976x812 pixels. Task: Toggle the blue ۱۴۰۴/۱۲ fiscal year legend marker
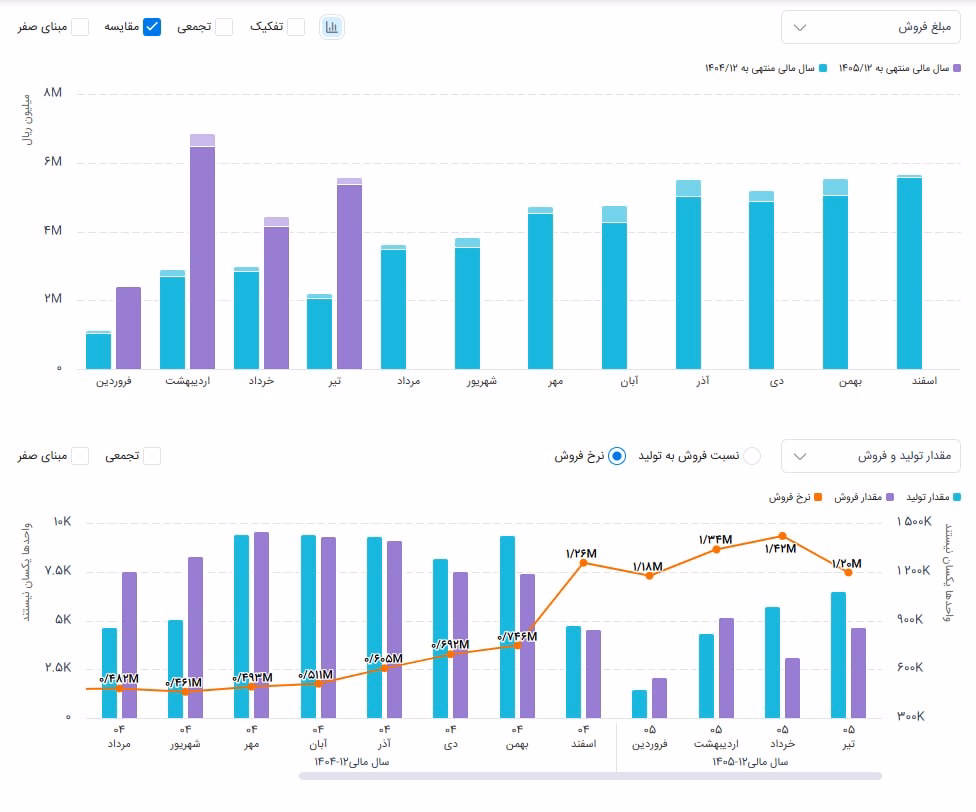pyautogui.click(x=823, y=68)
